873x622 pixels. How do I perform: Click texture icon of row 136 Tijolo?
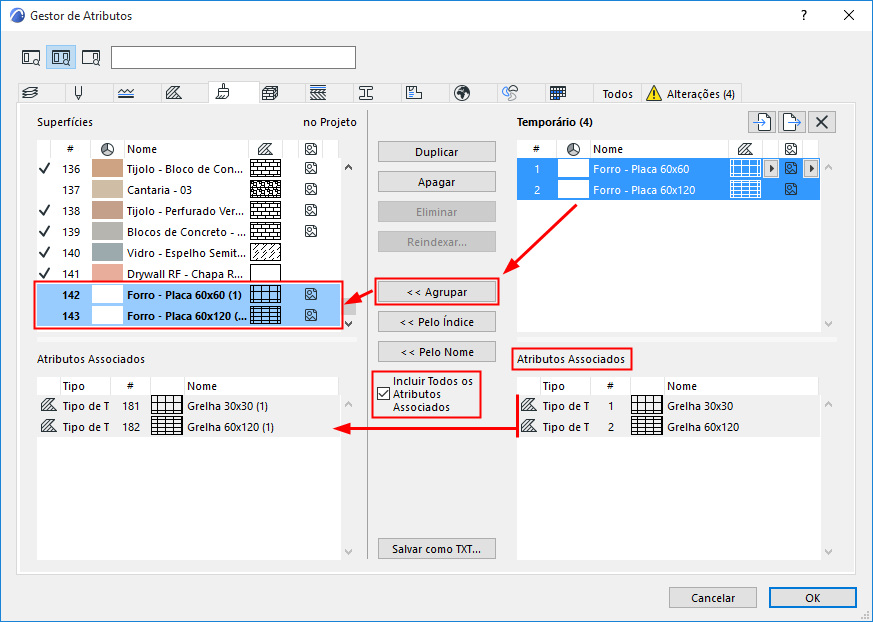pyautogui.click(x=311, y=169)
